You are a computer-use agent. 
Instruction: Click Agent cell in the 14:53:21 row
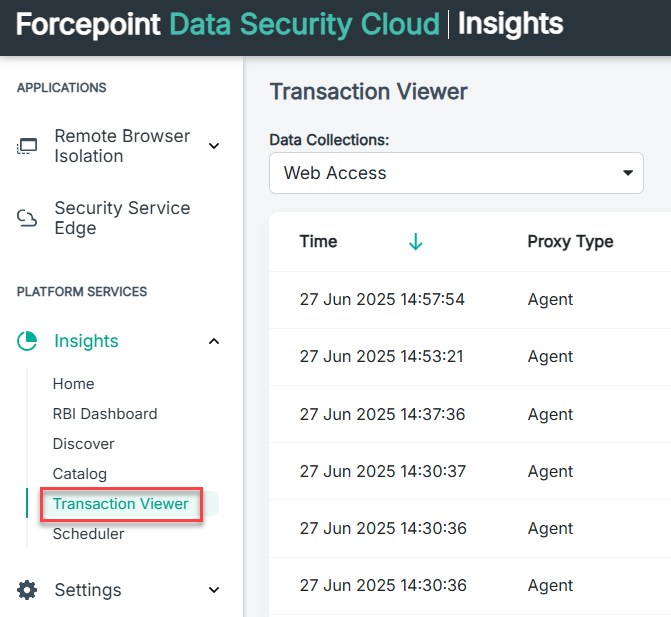click(x=550, y=356)
